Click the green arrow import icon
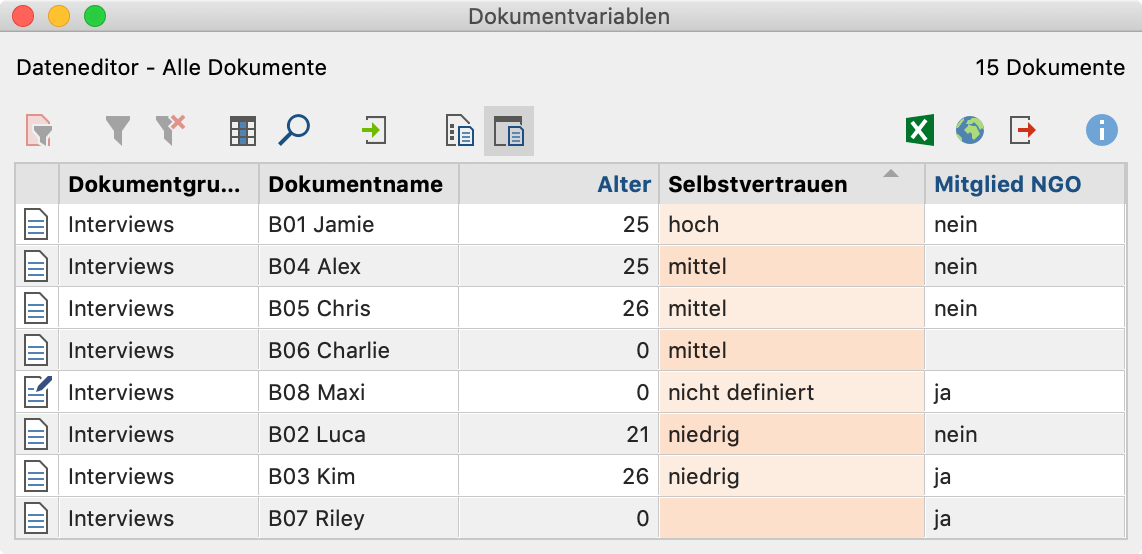Image resolution: width=1142 pixels, height=554 pixels. pos(374,131)
